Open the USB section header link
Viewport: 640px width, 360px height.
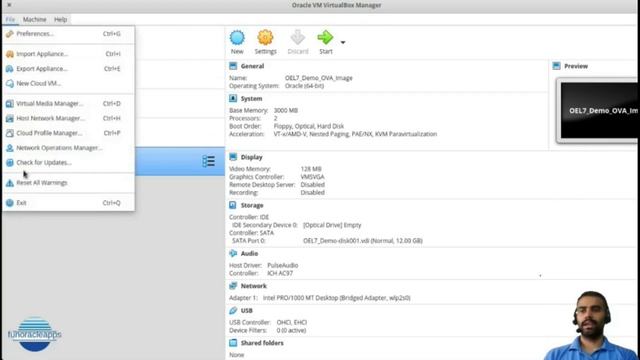(247, 311)
